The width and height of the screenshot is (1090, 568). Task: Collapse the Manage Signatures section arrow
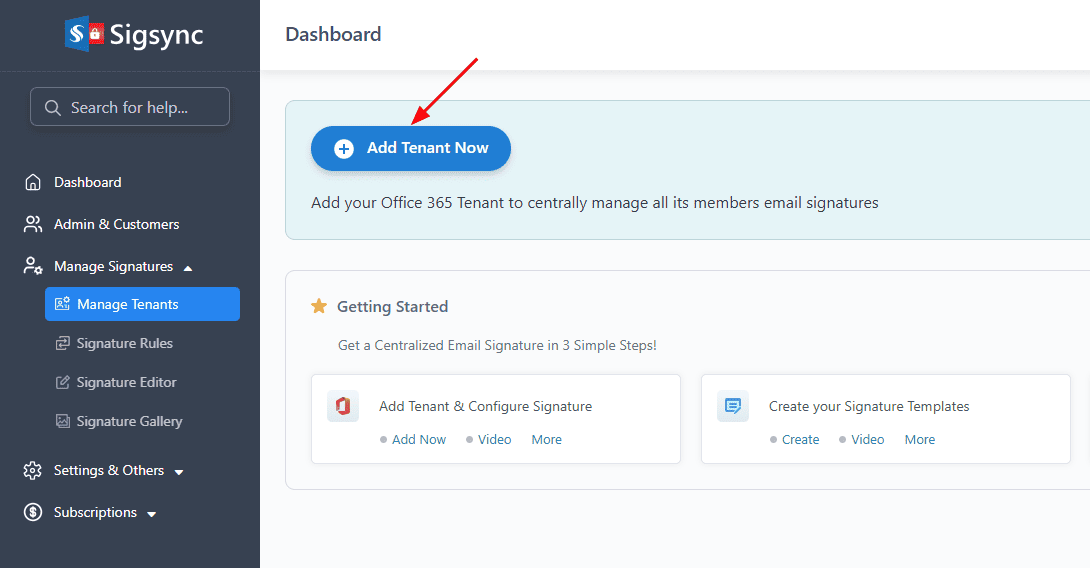[x=188, y=267]
